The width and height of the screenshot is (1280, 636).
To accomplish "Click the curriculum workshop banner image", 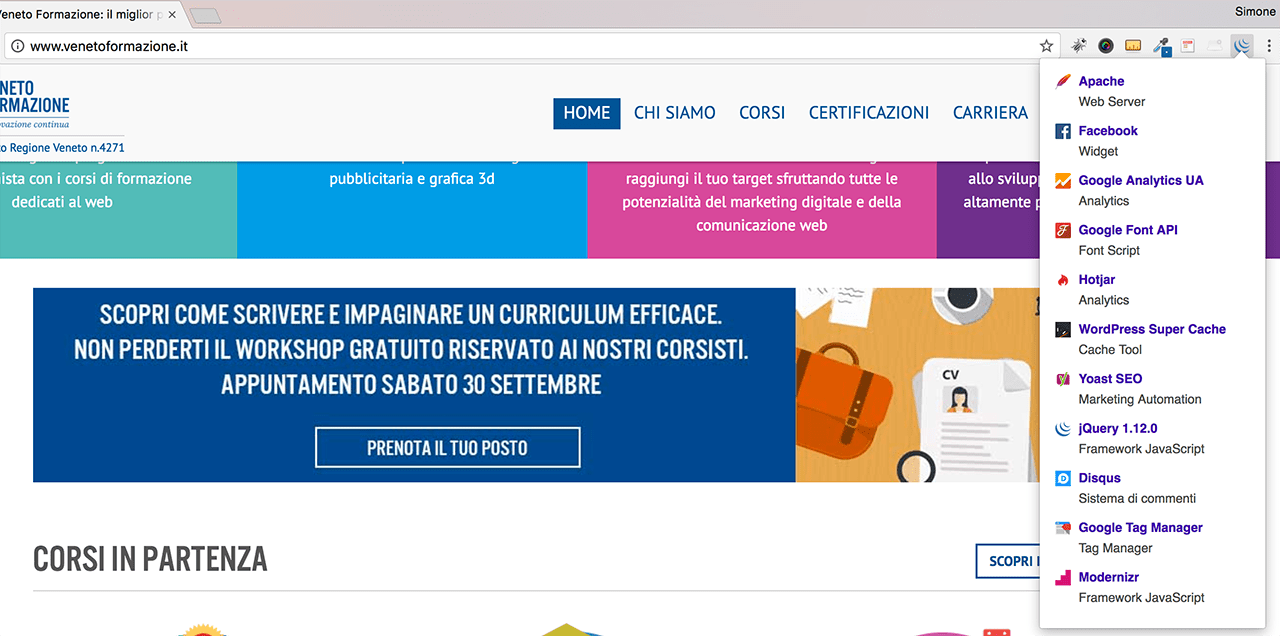I will coord(536,385).
